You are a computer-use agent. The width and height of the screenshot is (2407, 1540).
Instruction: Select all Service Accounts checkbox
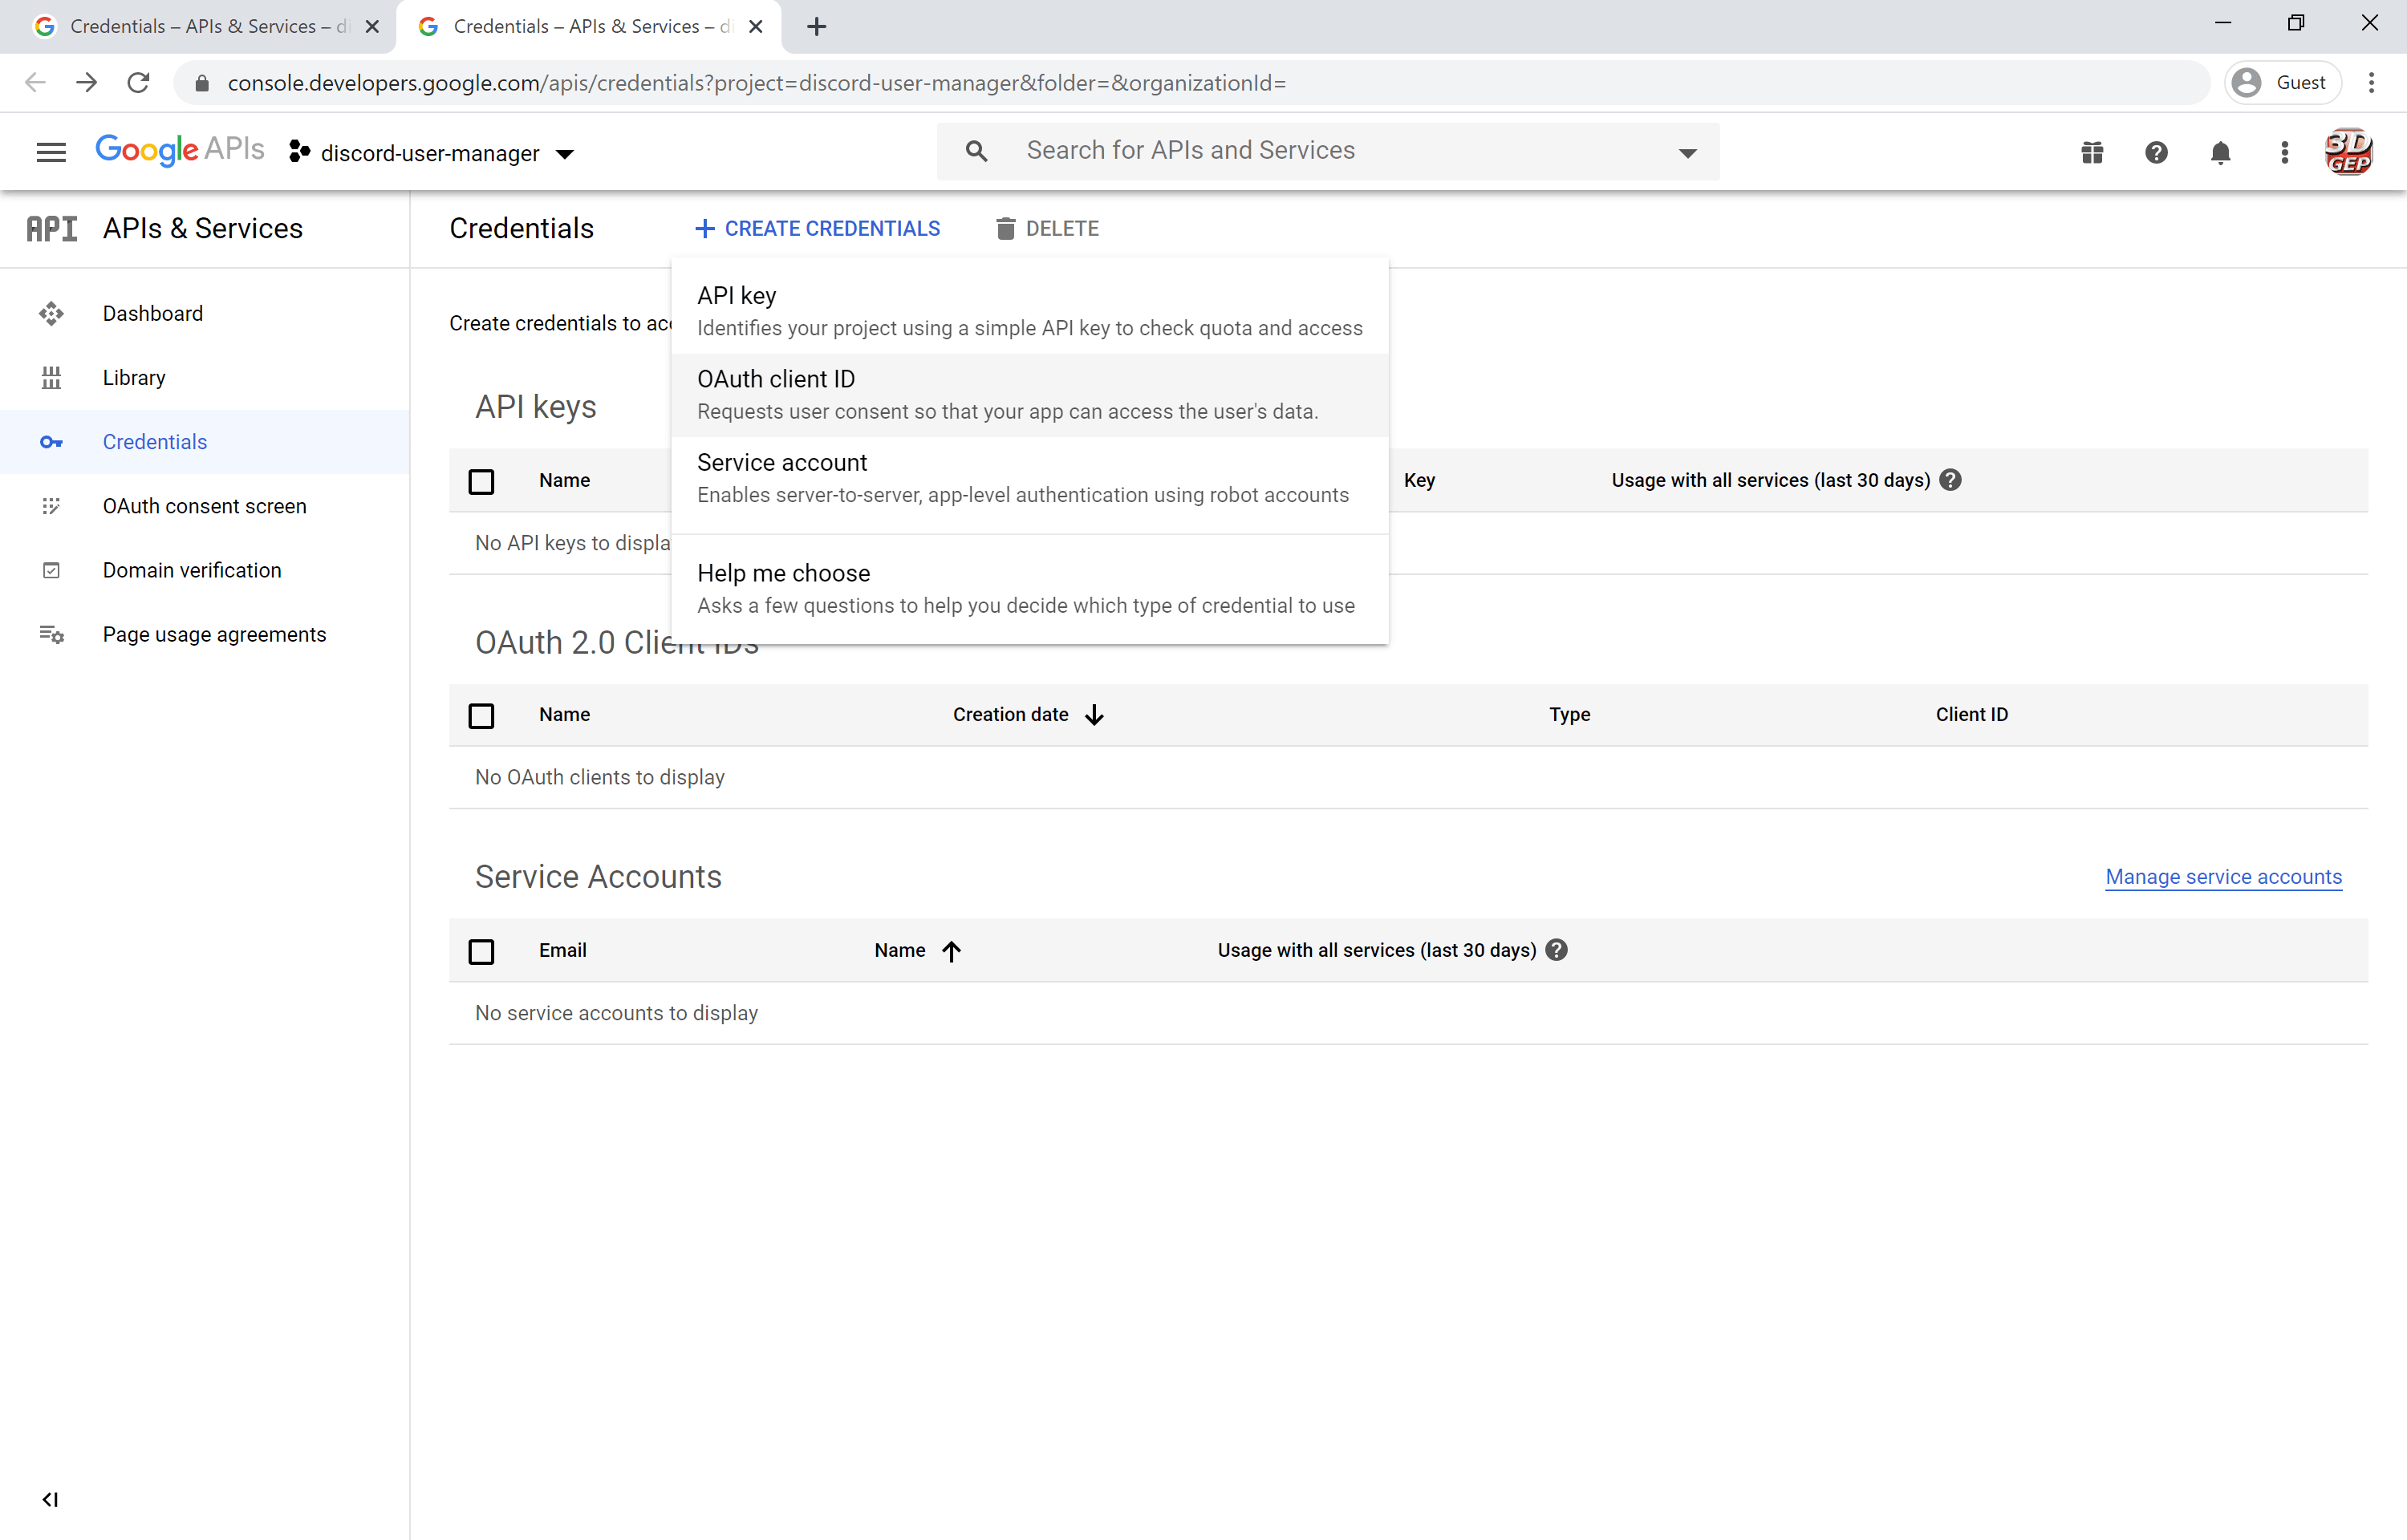click(x=481, y=951)
